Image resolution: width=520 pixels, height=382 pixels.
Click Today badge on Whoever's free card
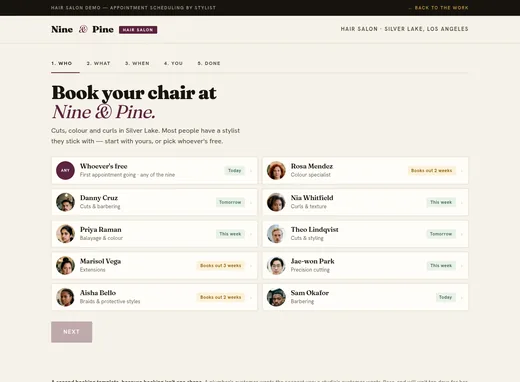[x=234, y=170]
